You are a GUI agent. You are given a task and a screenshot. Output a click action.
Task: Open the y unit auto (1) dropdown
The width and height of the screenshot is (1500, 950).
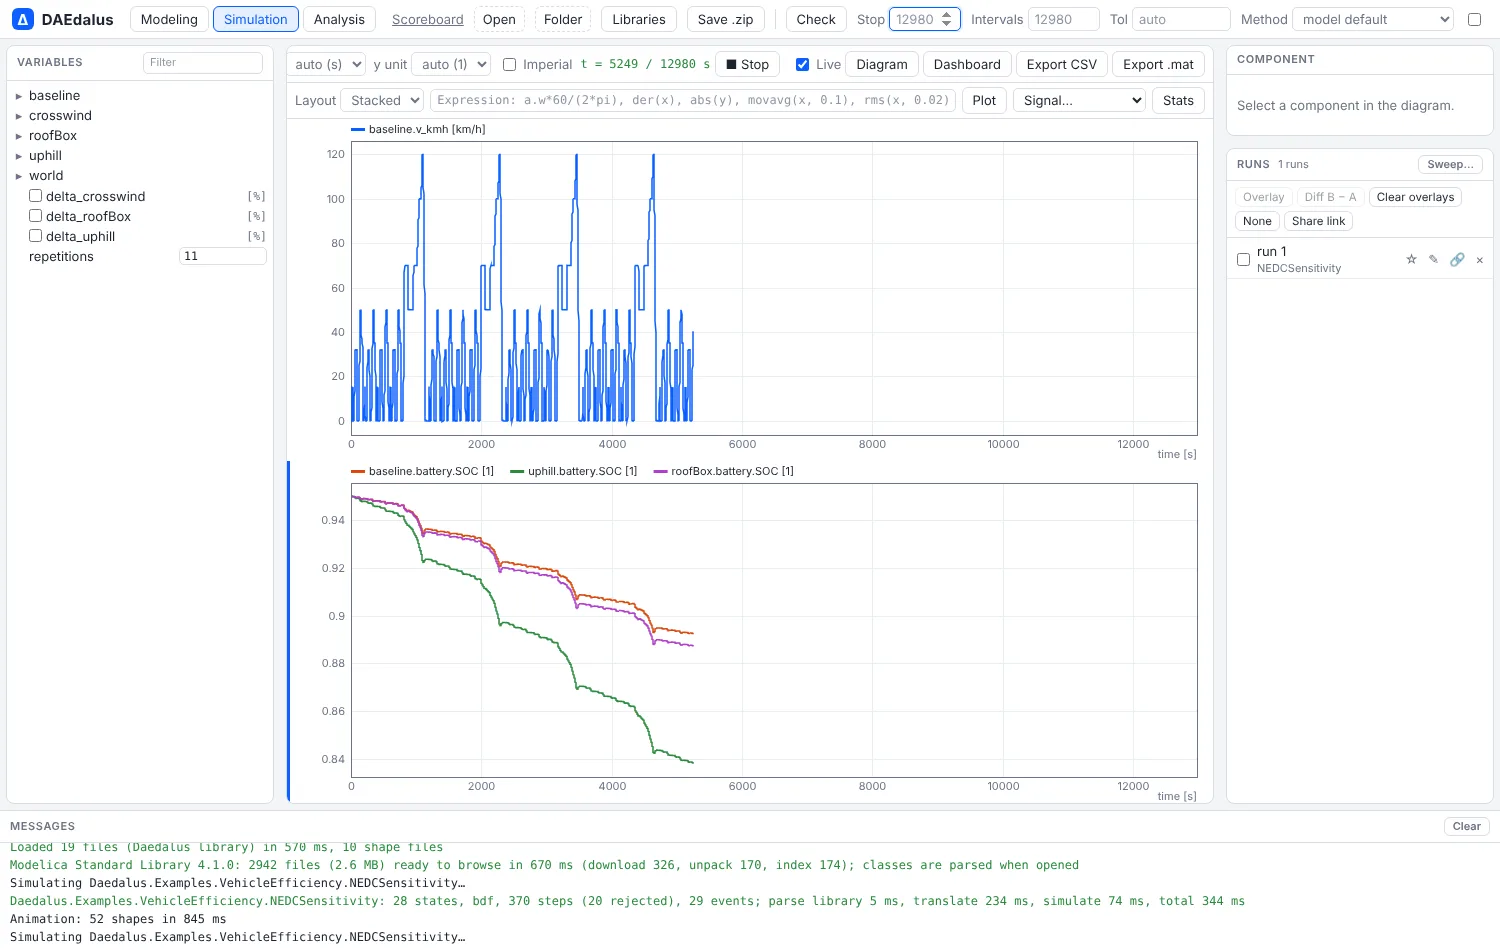(x=451, y=64)
